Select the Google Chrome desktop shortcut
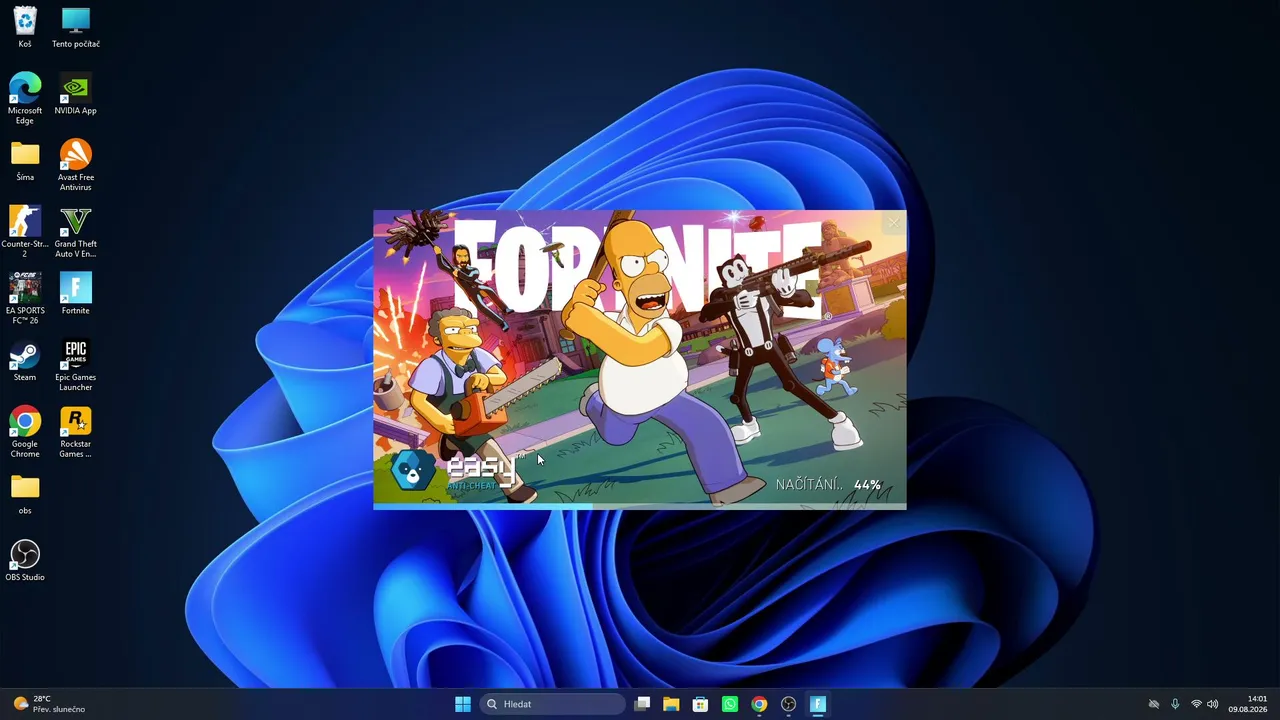Viewport: 1280px width, 720px height. tap(25, 432)
